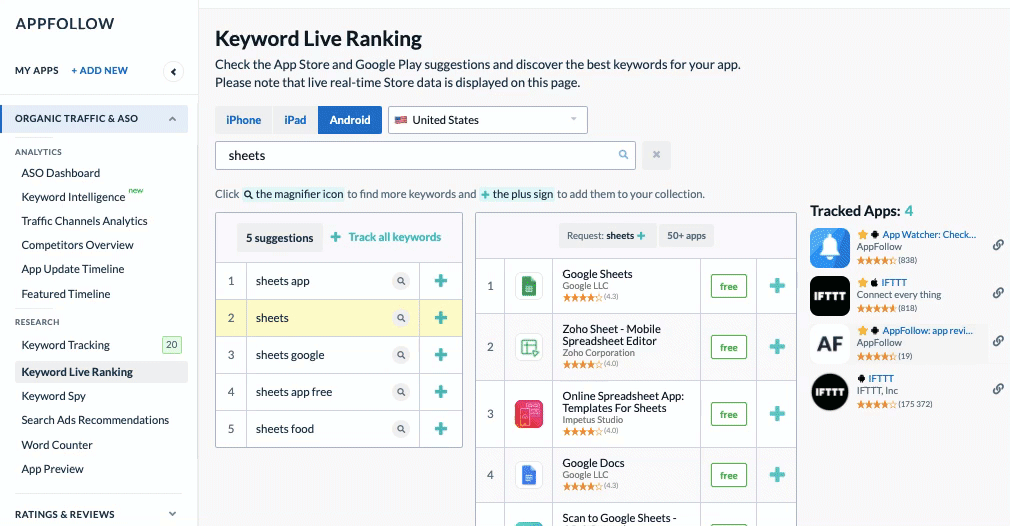
Task: Open the App Watcher: Check... tracked app link
Action: 929,234
